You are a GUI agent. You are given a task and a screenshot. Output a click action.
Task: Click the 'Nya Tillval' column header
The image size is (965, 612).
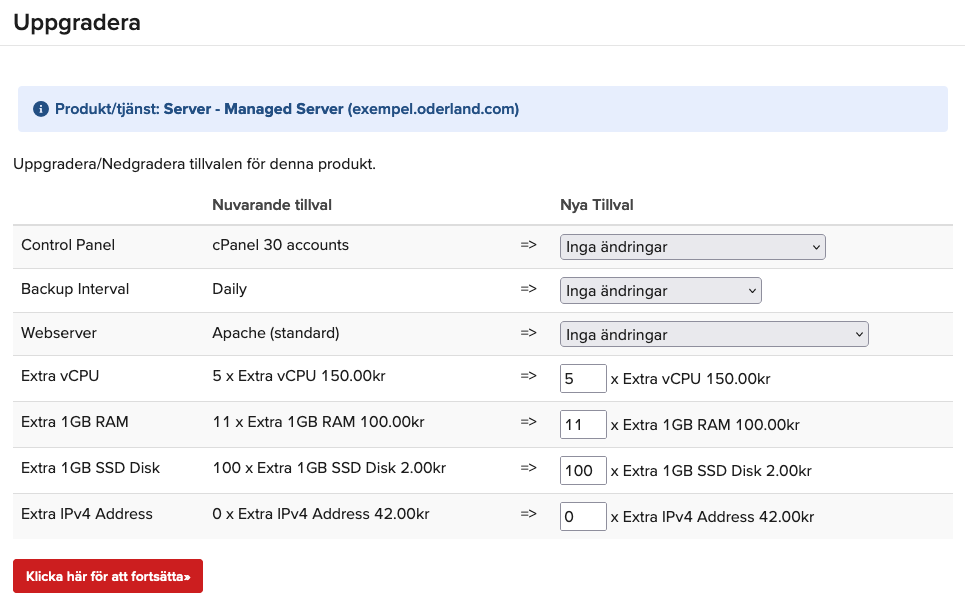pyautogui.click(x=596, y=205)
